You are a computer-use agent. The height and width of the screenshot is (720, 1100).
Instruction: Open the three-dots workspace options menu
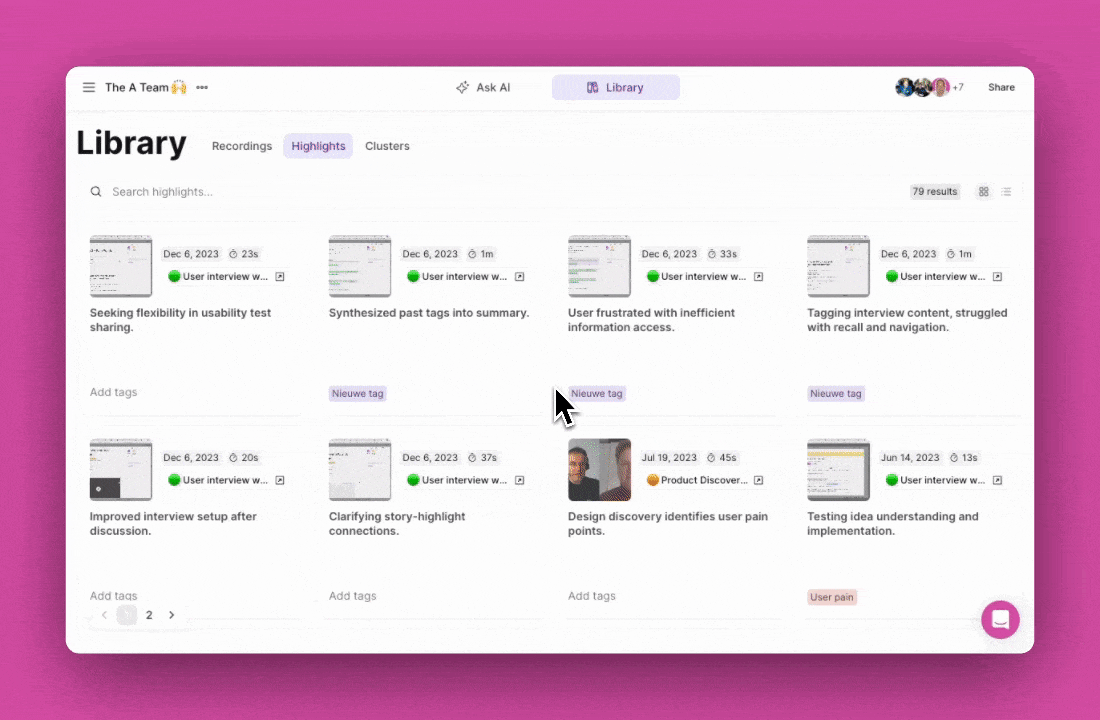tap(202, 88)
